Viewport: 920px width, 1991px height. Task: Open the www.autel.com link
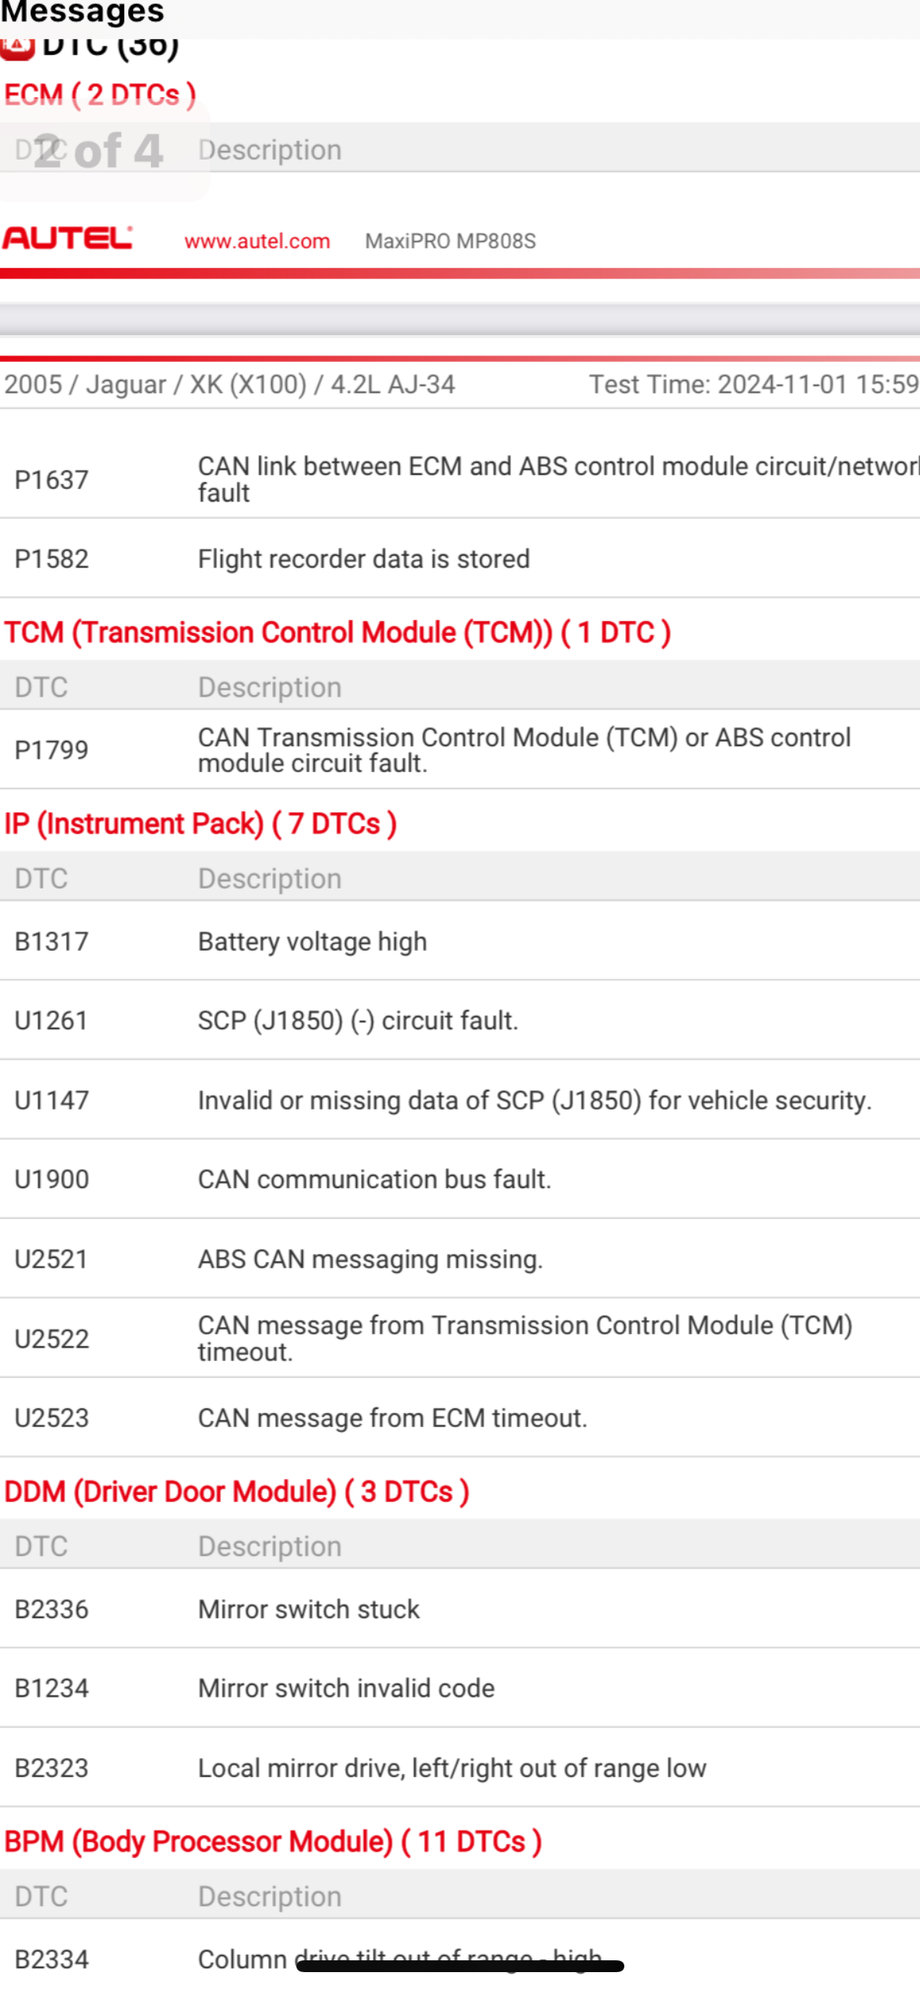257,241
